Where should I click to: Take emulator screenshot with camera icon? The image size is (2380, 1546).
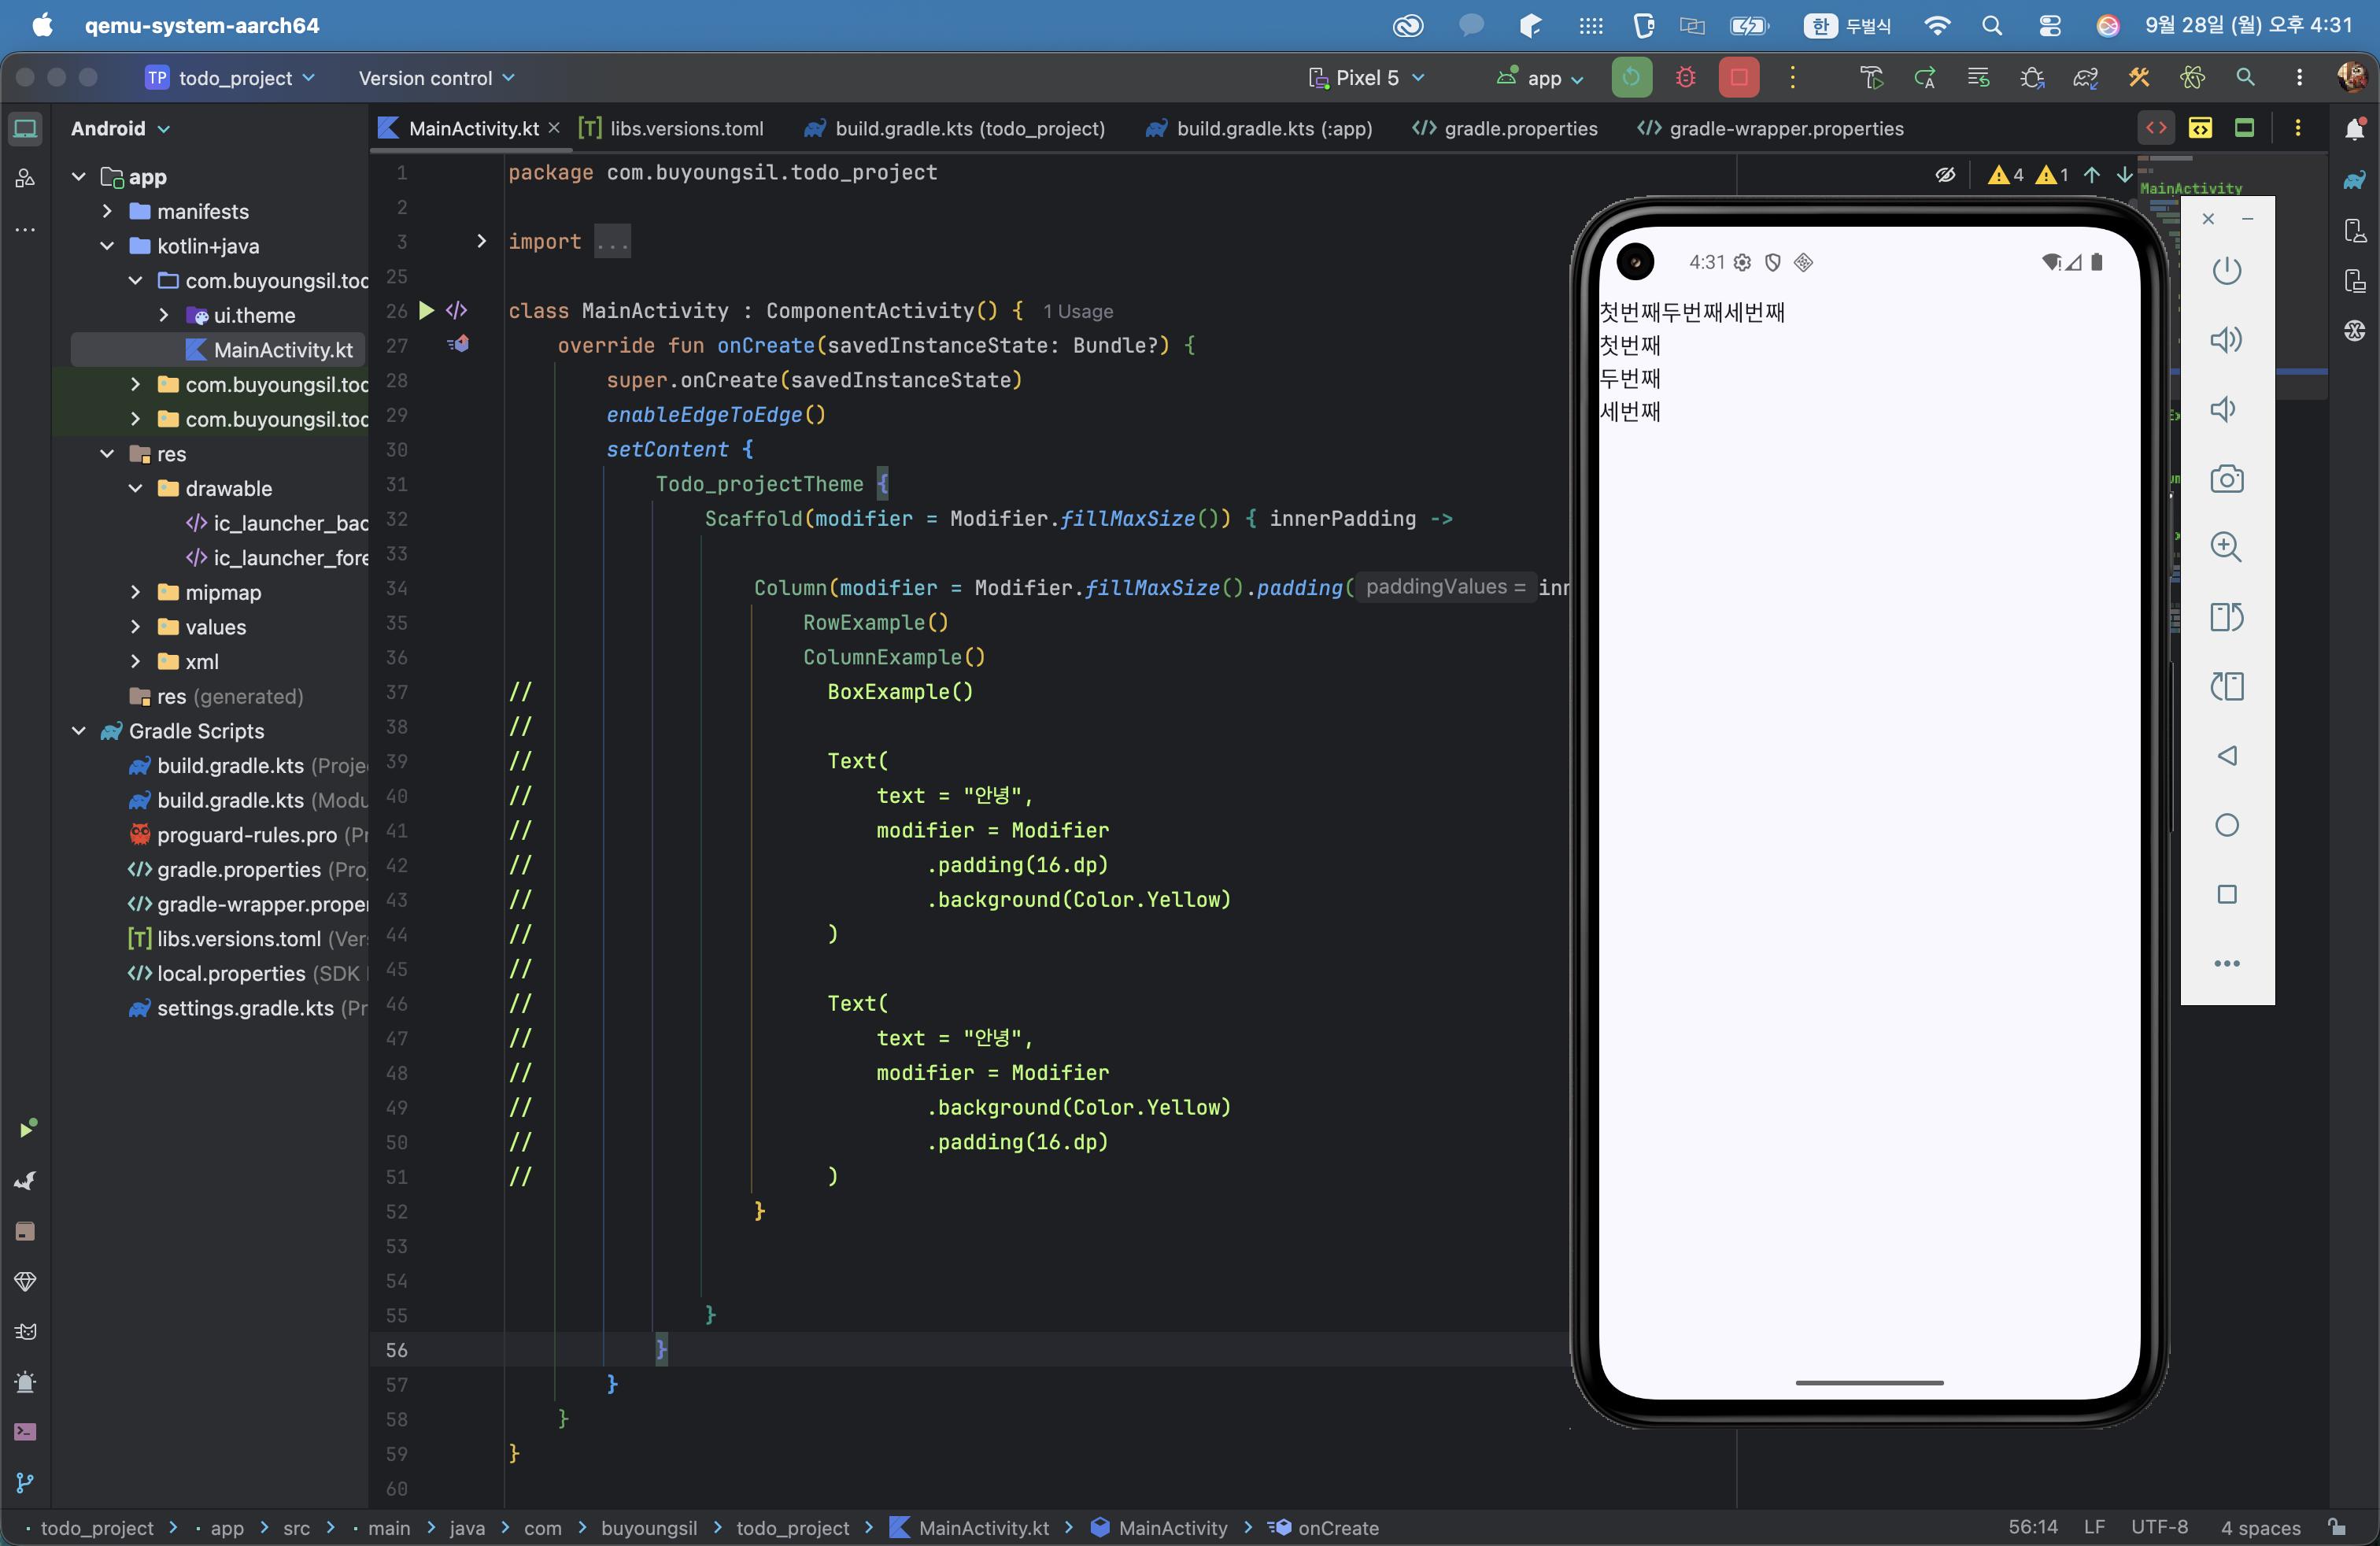[2227, 479]
